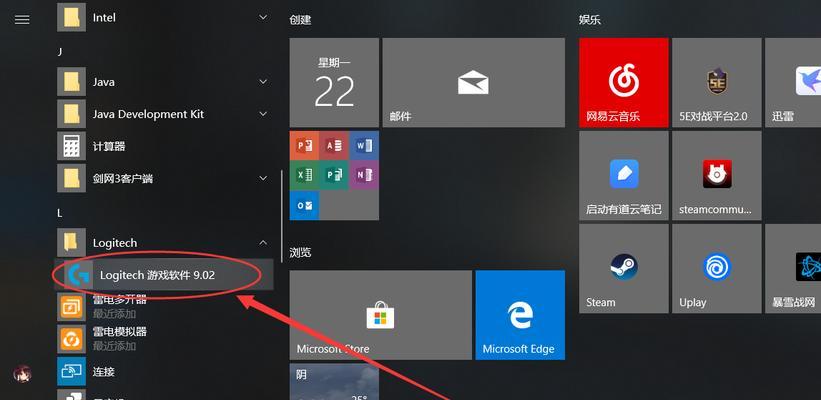Click the Java Development Kit label

[x=148, y=114]
